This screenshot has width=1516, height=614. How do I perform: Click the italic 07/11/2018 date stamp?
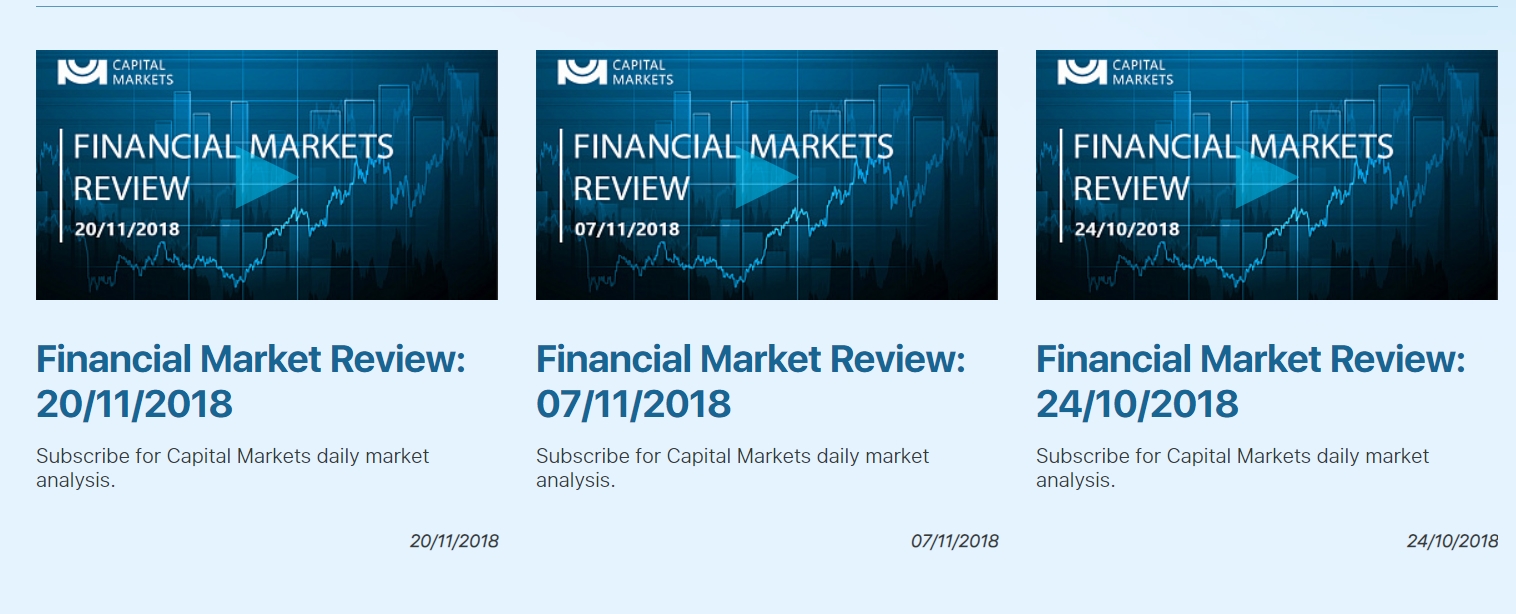(954, 541)
